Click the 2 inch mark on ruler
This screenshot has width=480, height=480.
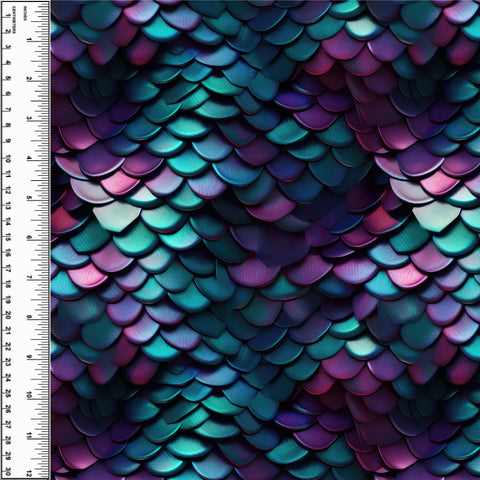coord(29,79)
